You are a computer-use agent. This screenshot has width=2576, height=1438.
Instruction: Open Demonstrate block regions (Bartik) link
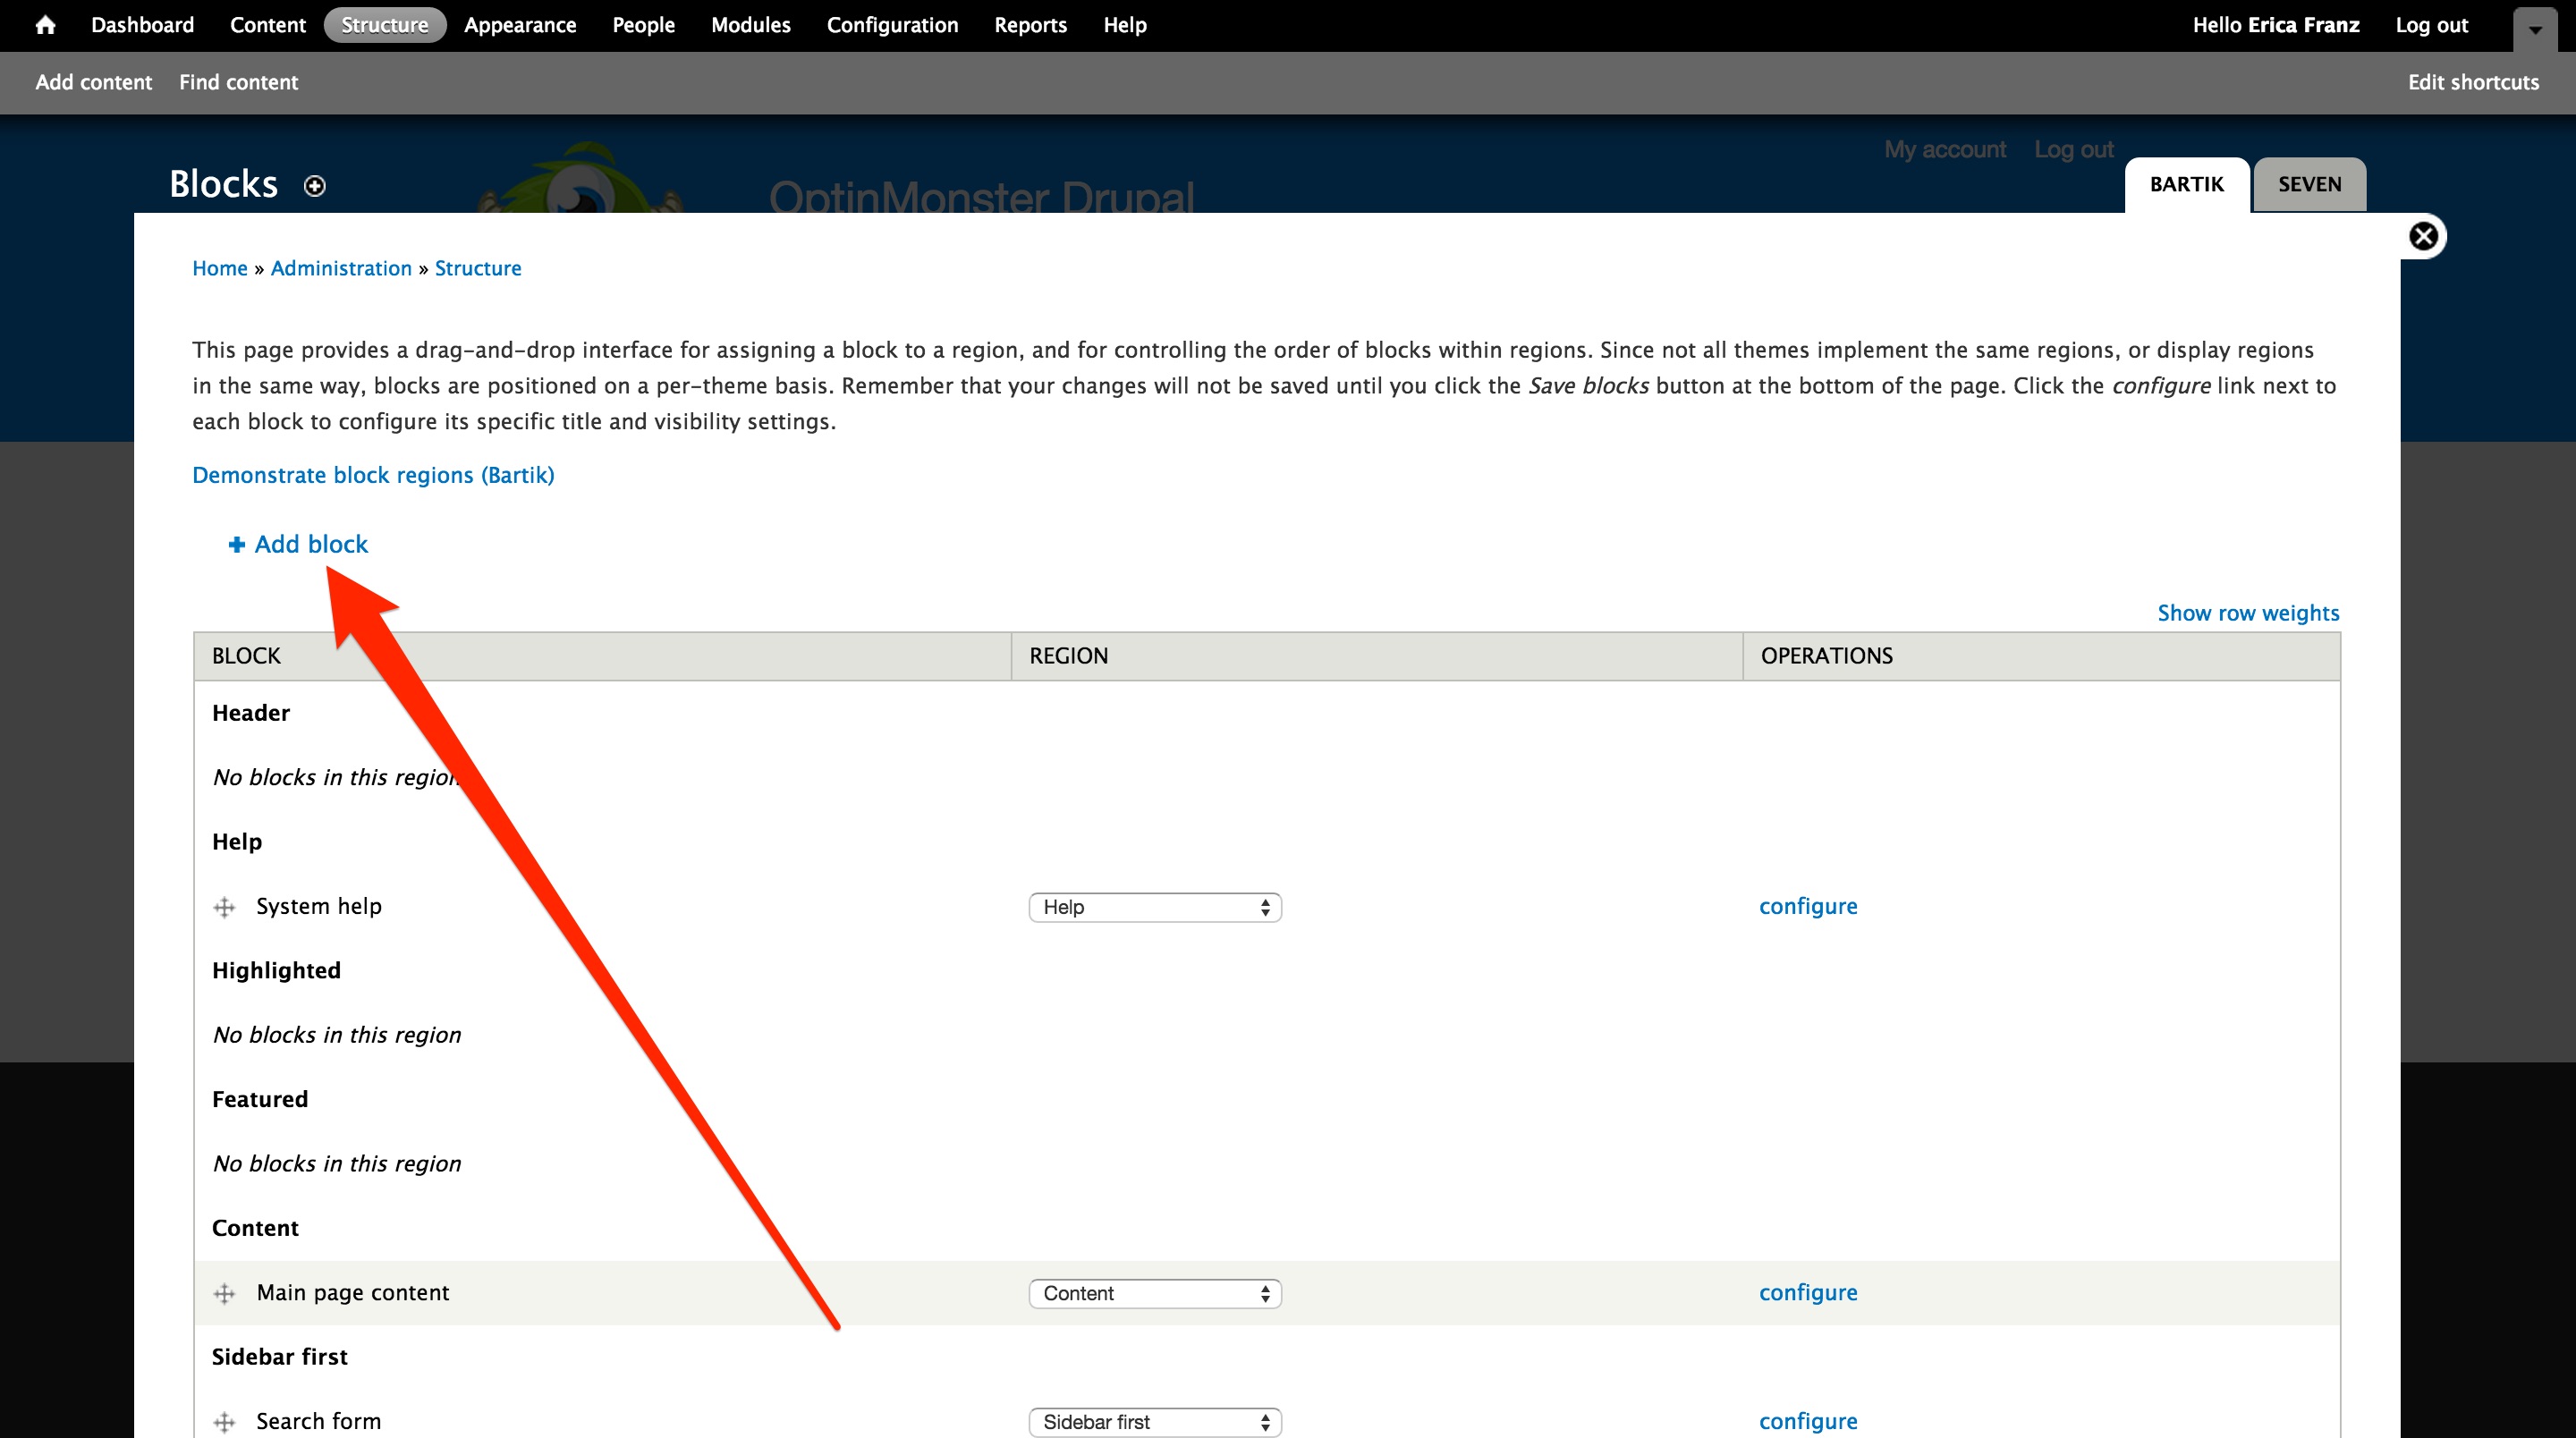tap(373, 475)
